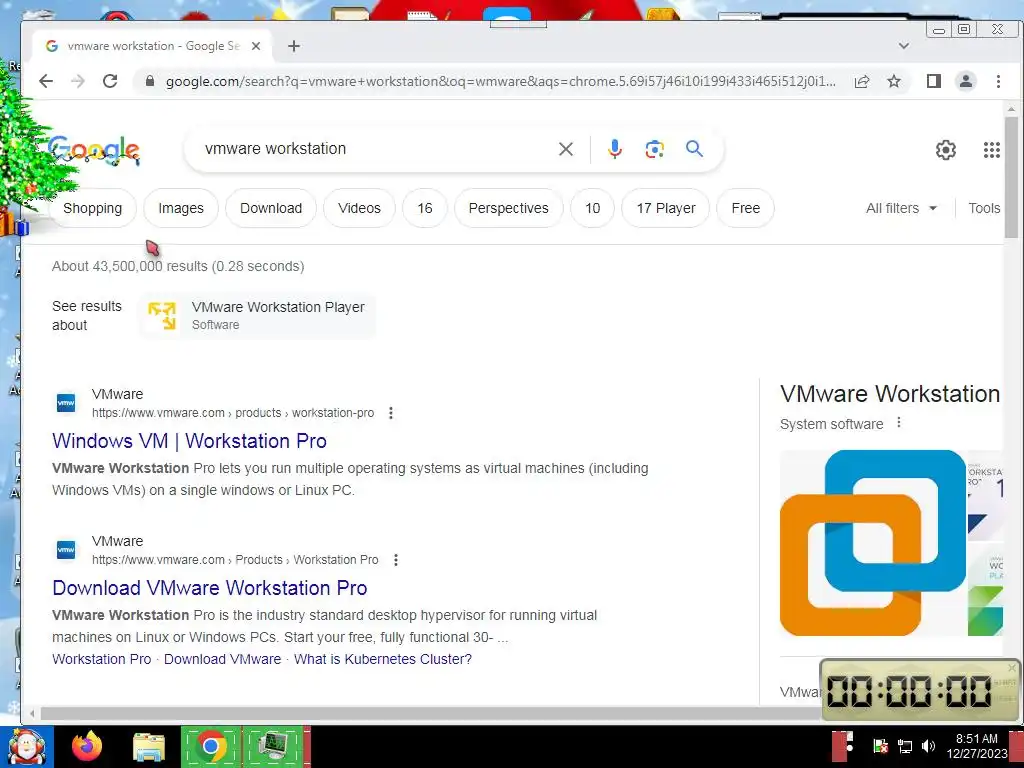Open the VMware Workstation knowledge panel options
The width and height of the screenshot is (1024, 768).
coord(899,423)
